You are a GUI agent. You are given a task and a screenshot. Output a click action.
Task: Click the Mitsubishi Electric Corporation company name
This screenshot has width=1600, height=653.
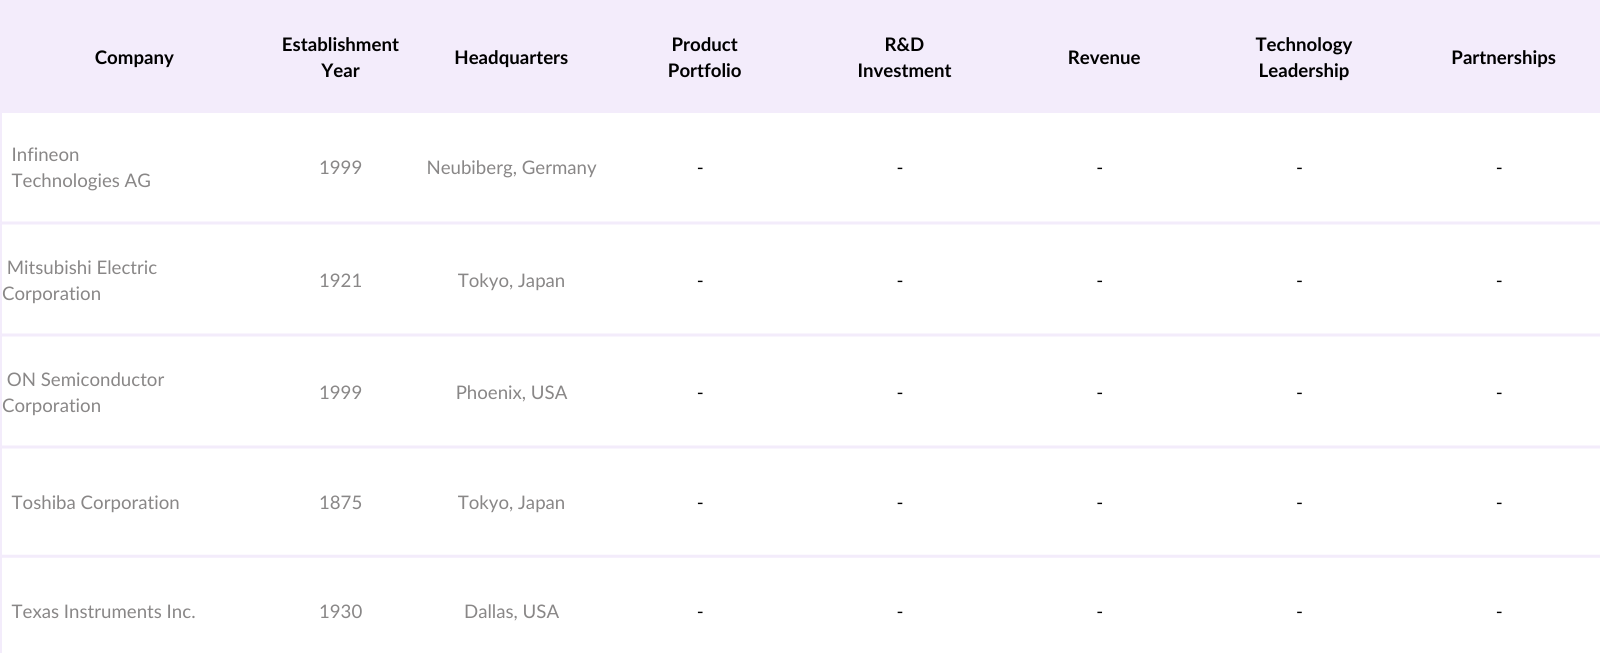click(x=80, y=281)
